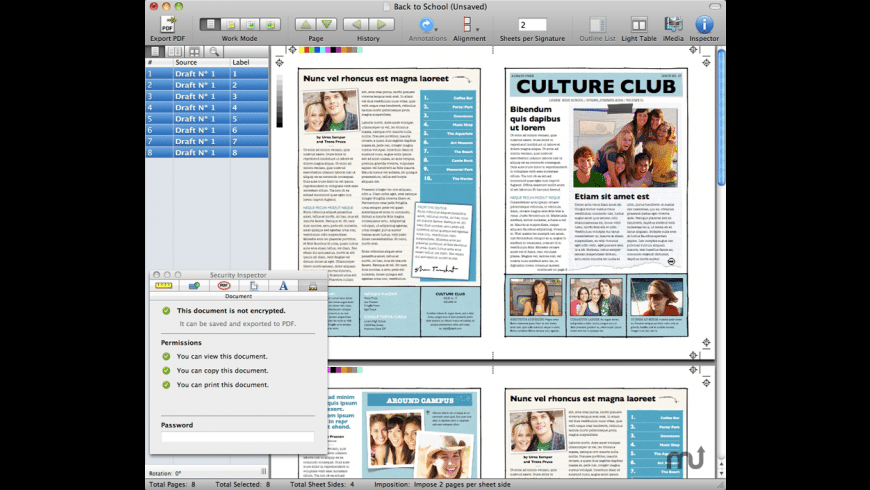Switch sidebar to two-page spread view
Image resolution: width=870 pixels, height=490 pixels.
point(175,52)
